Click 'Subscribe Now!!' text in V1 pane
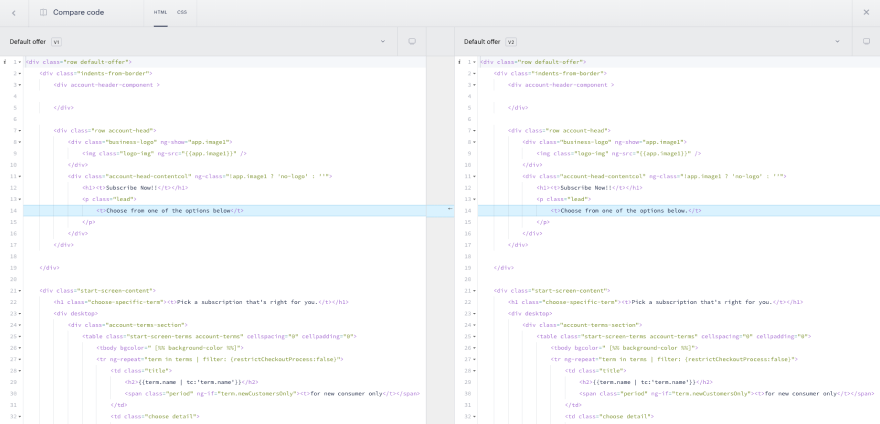This screenshot has width=880, height=424. [131, 188]
